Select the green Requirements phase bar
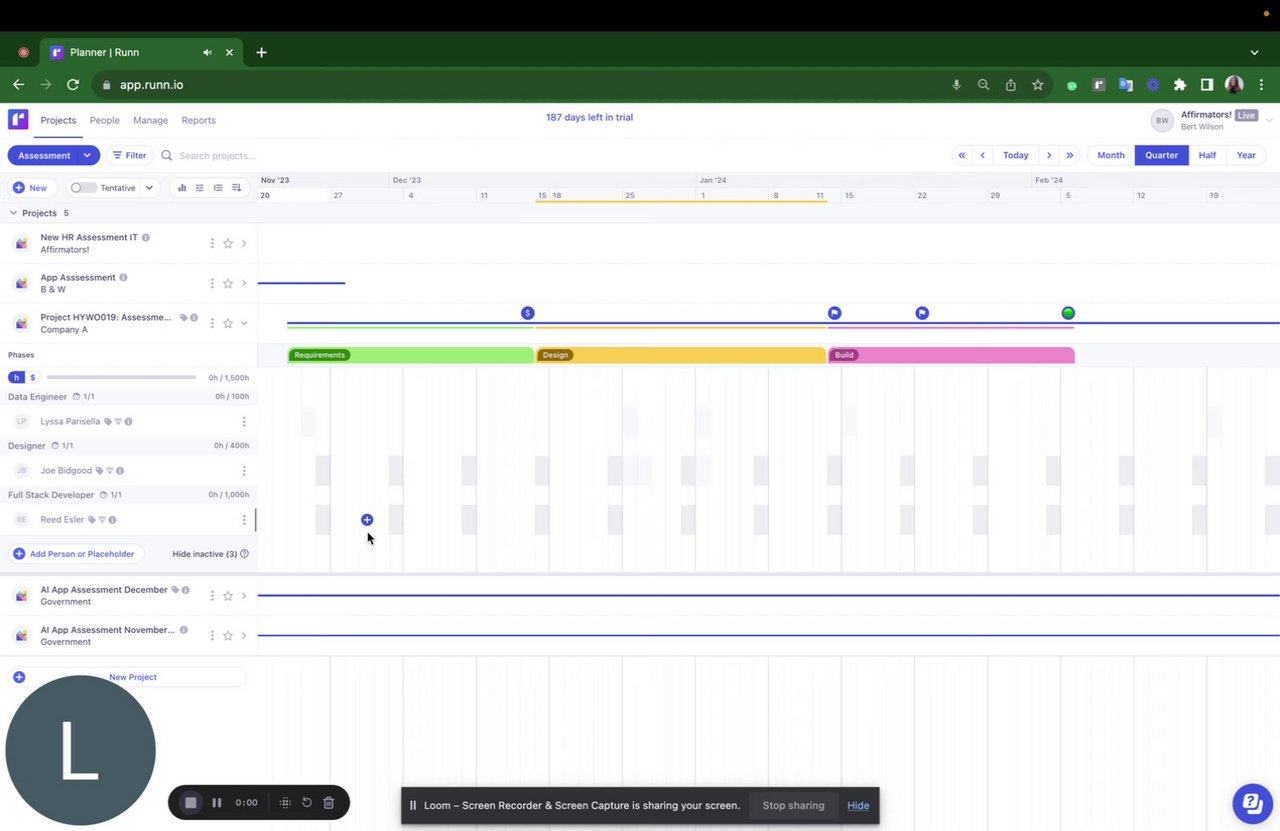This screenshot has width=1280, height=831. coord(411,355)
